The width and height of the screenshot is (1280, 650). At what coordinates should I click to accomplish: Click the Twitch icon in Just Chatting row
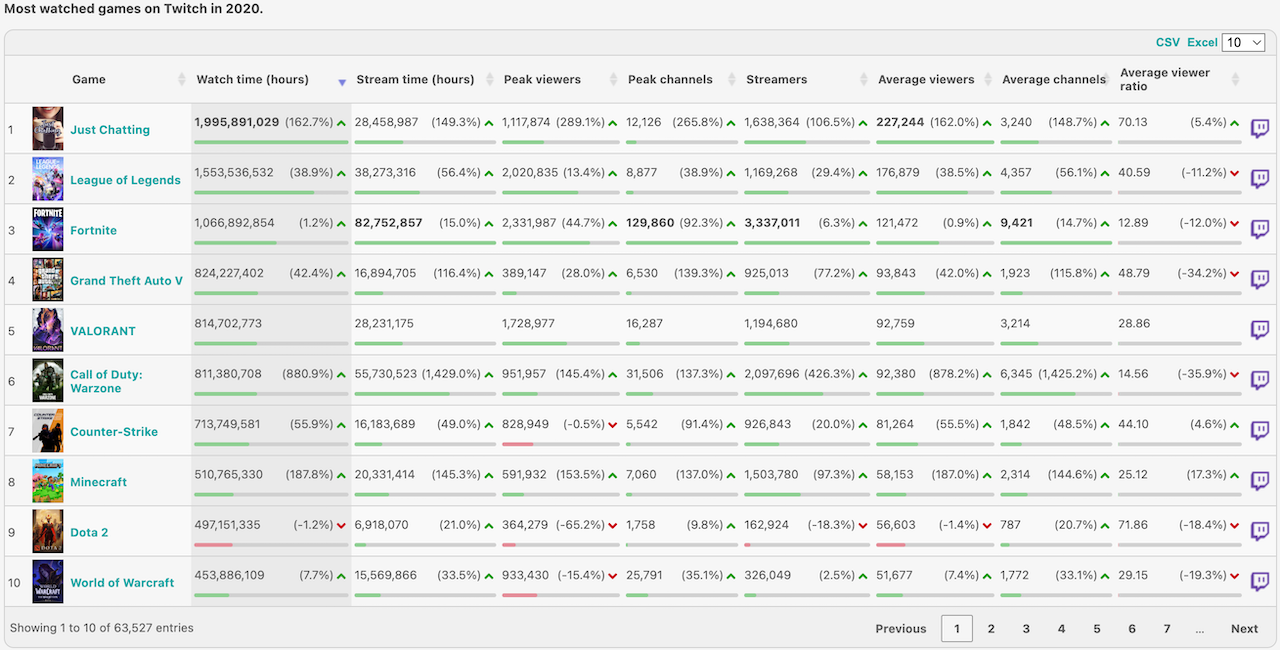[1260, 129]
